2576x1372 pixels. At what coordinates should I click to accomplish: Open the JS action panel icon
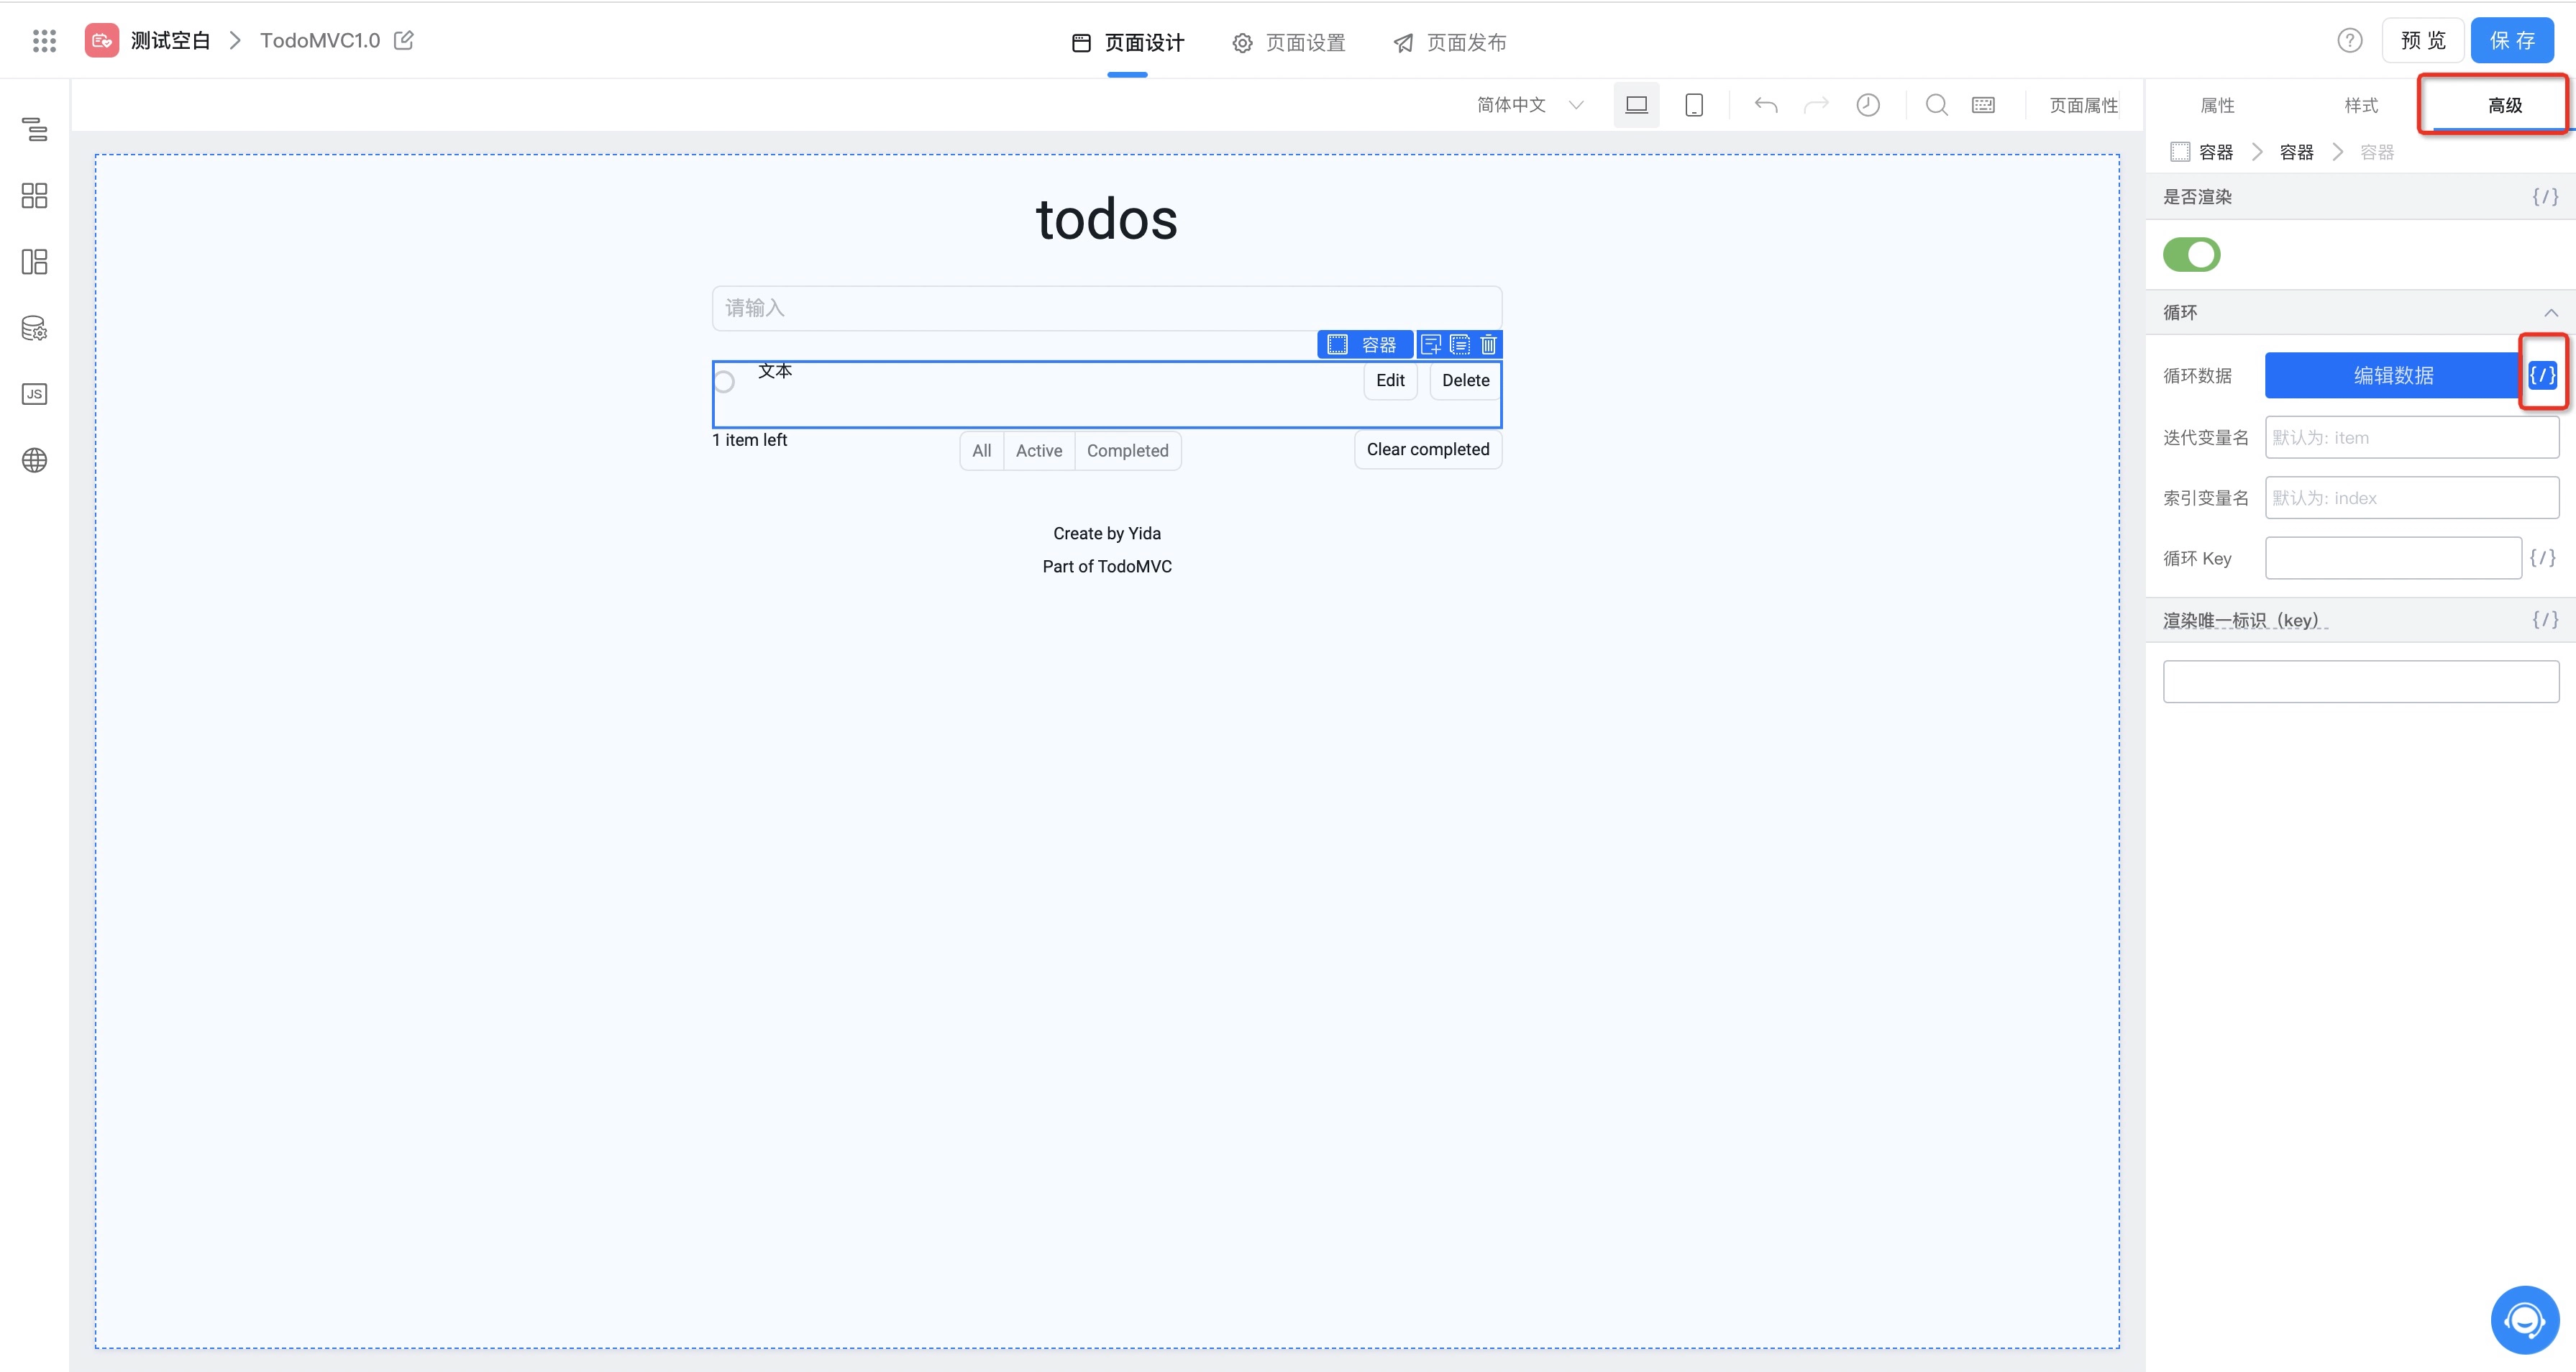pos(34,394)
